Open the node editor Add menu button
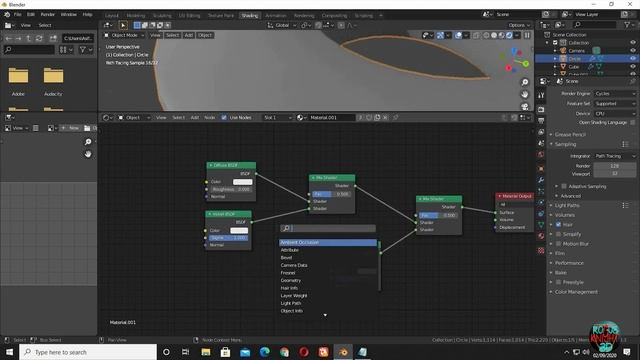 pos(195,118)
